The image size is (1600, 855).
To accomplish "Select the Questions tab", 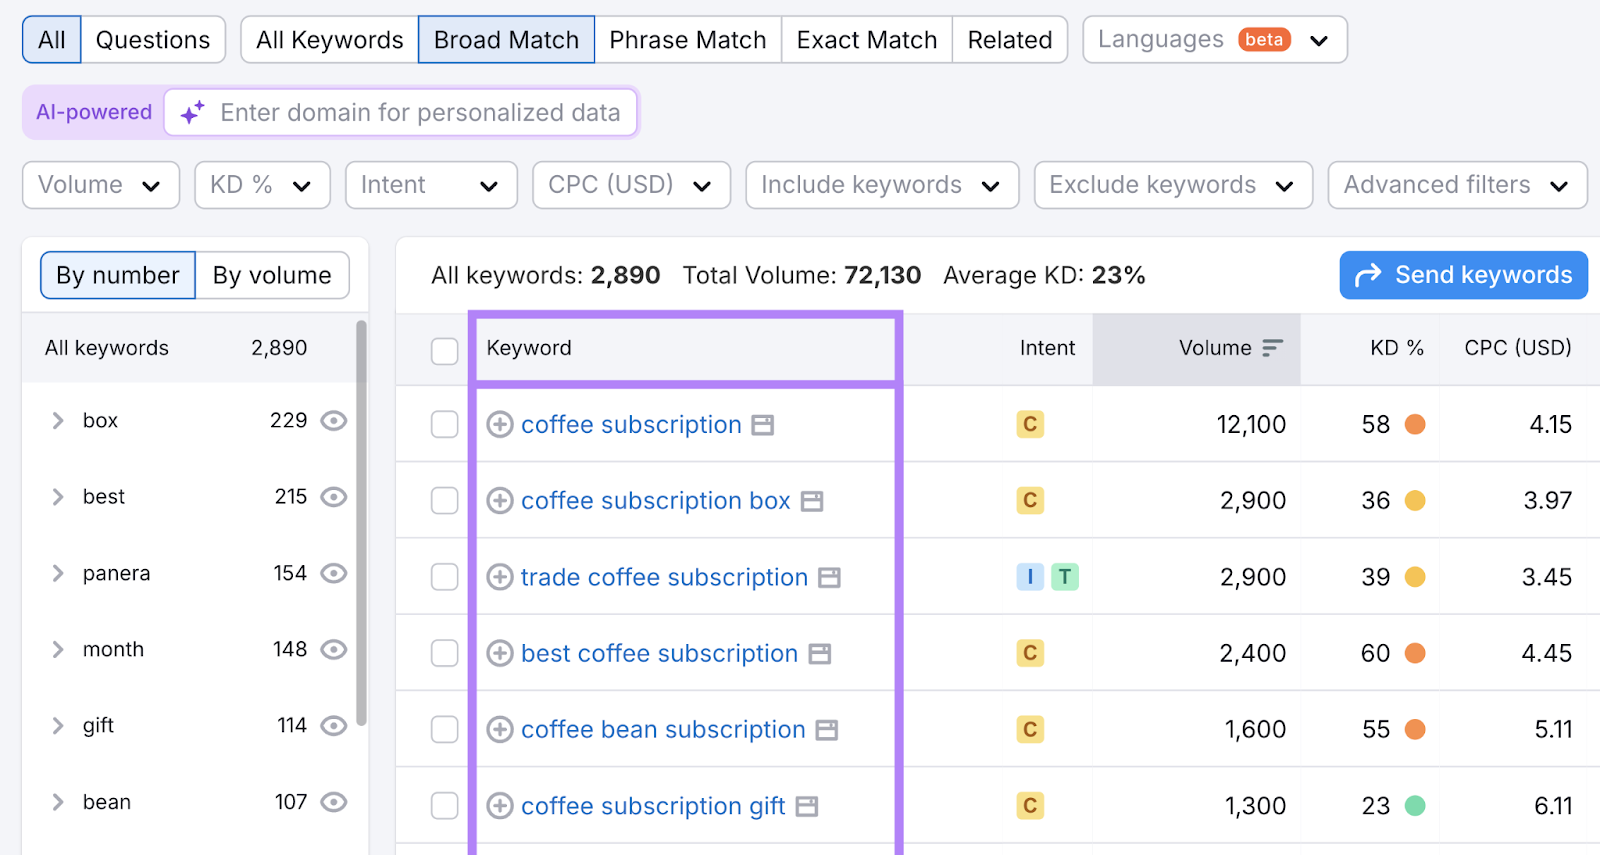I will tap(153, 40).
